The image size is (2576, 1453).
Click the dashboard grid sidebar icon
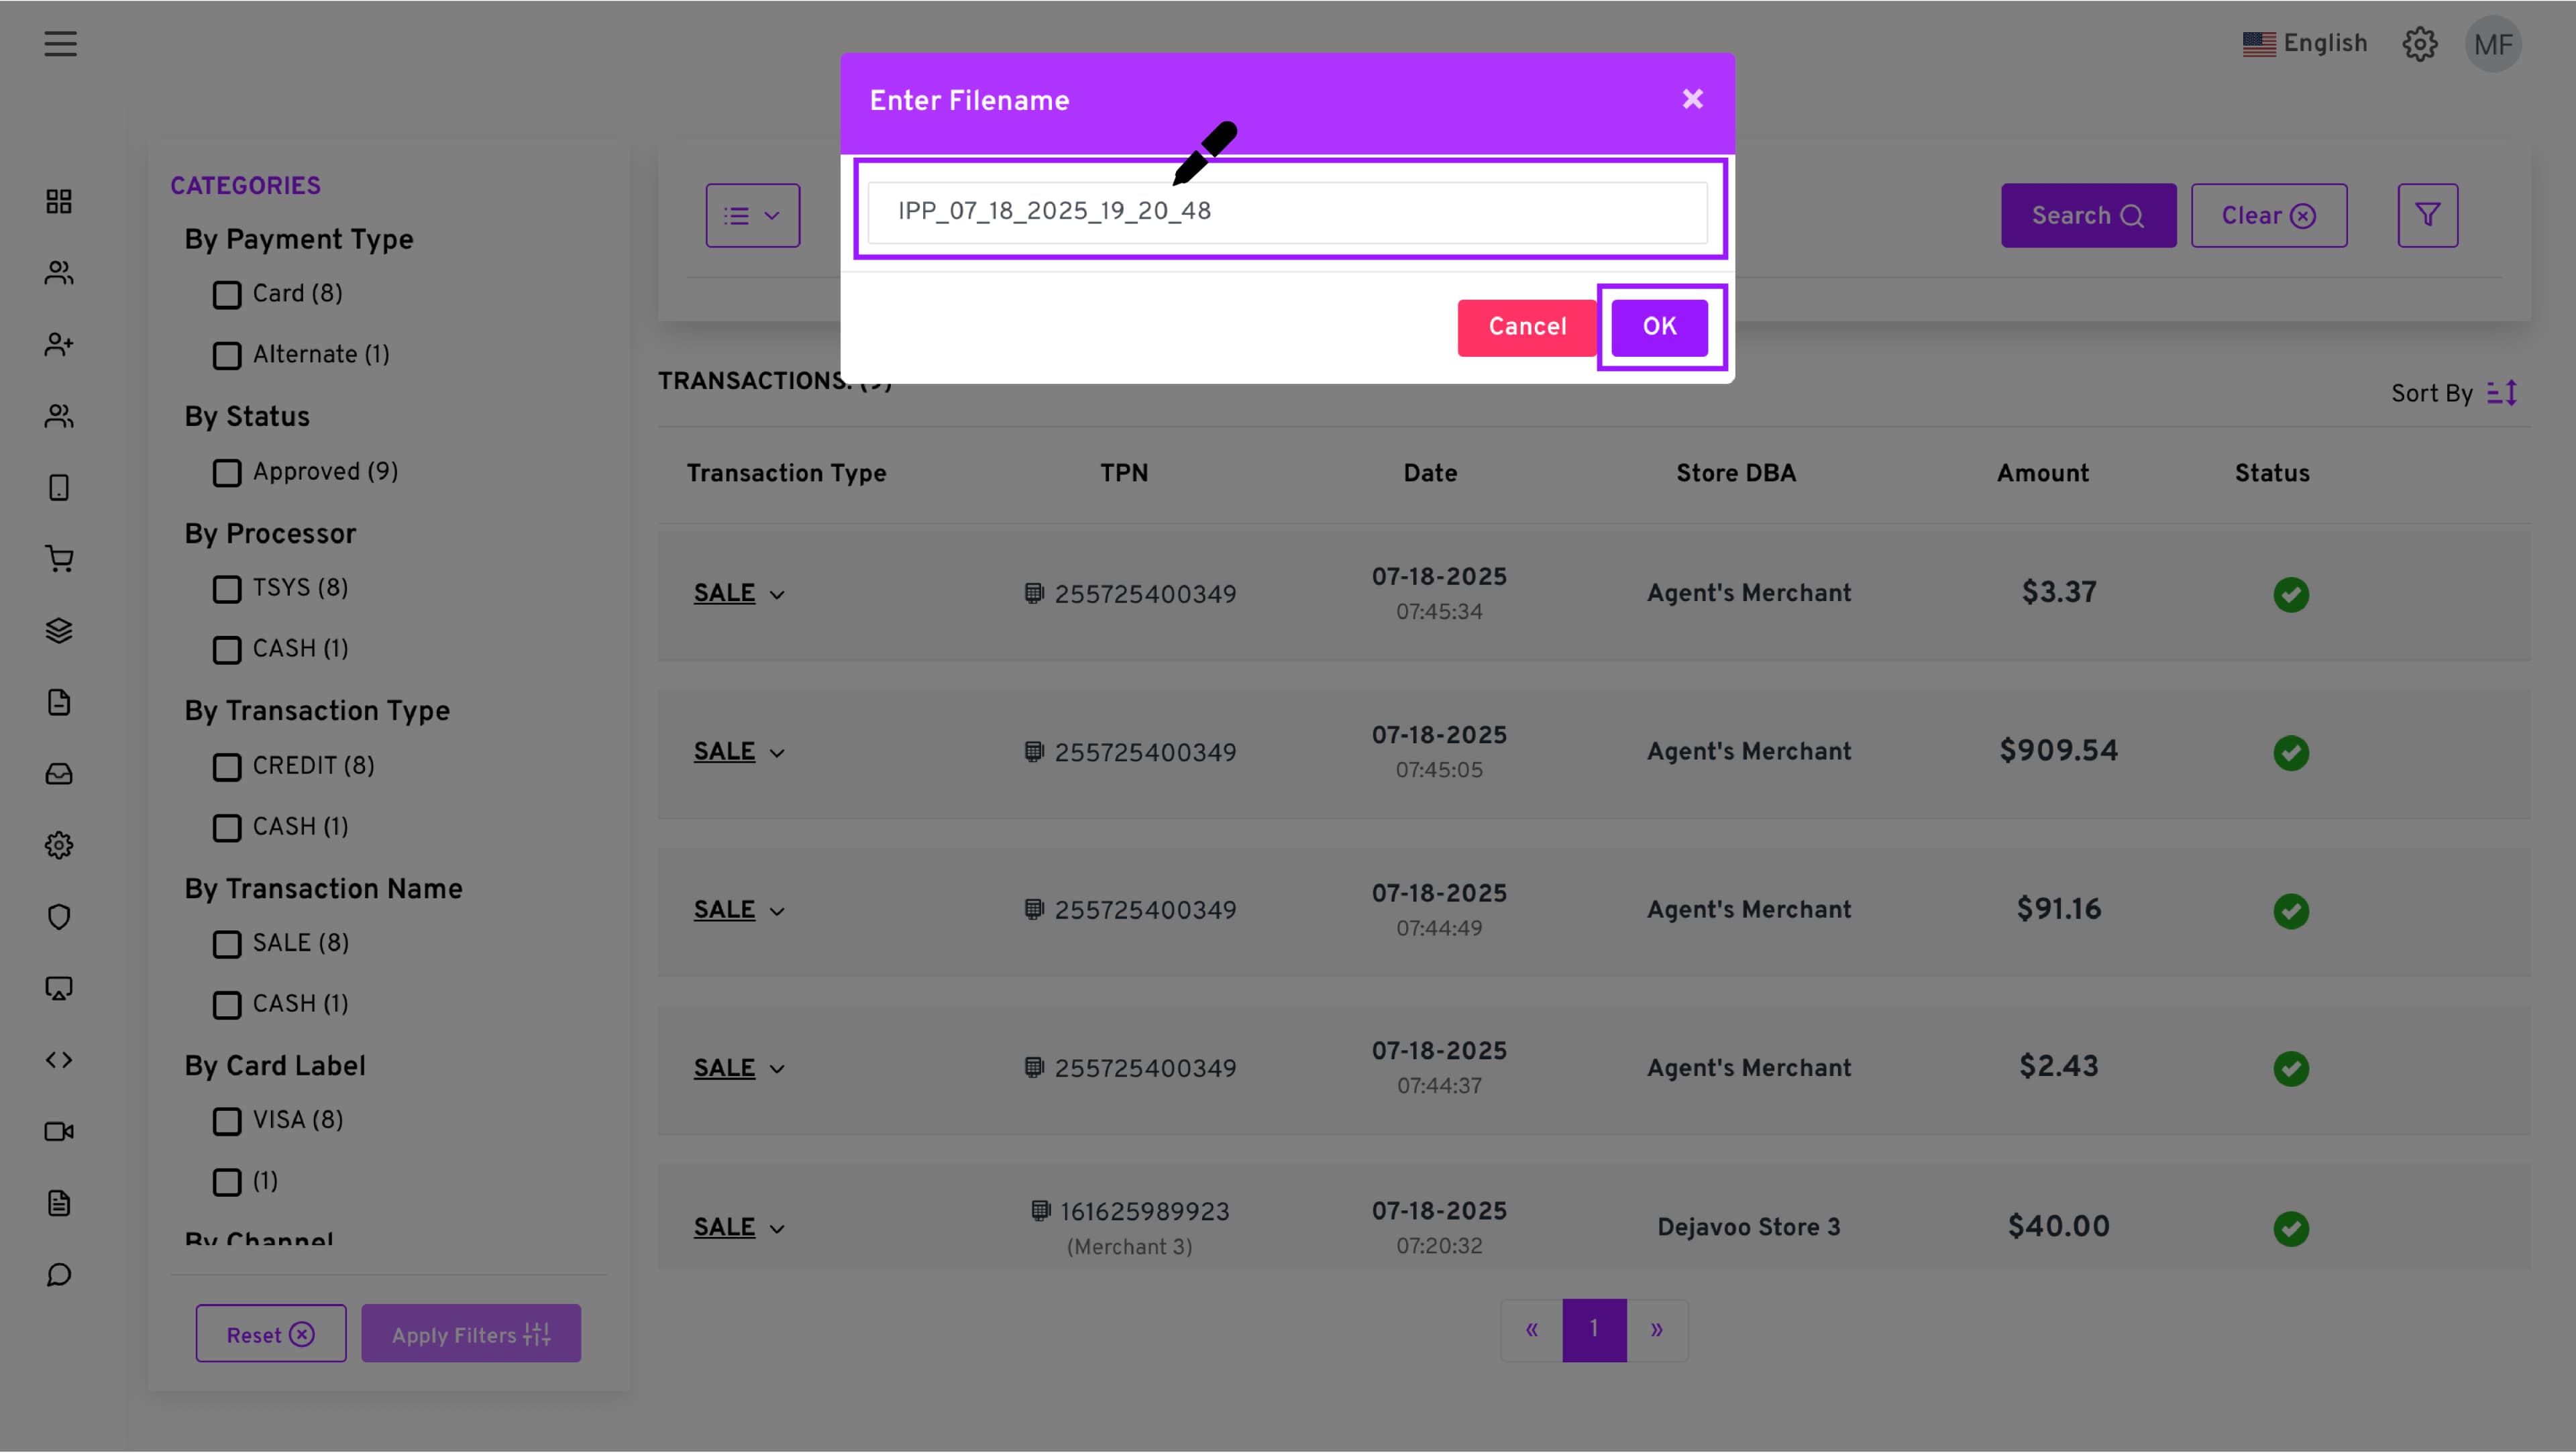coord(59,202)
